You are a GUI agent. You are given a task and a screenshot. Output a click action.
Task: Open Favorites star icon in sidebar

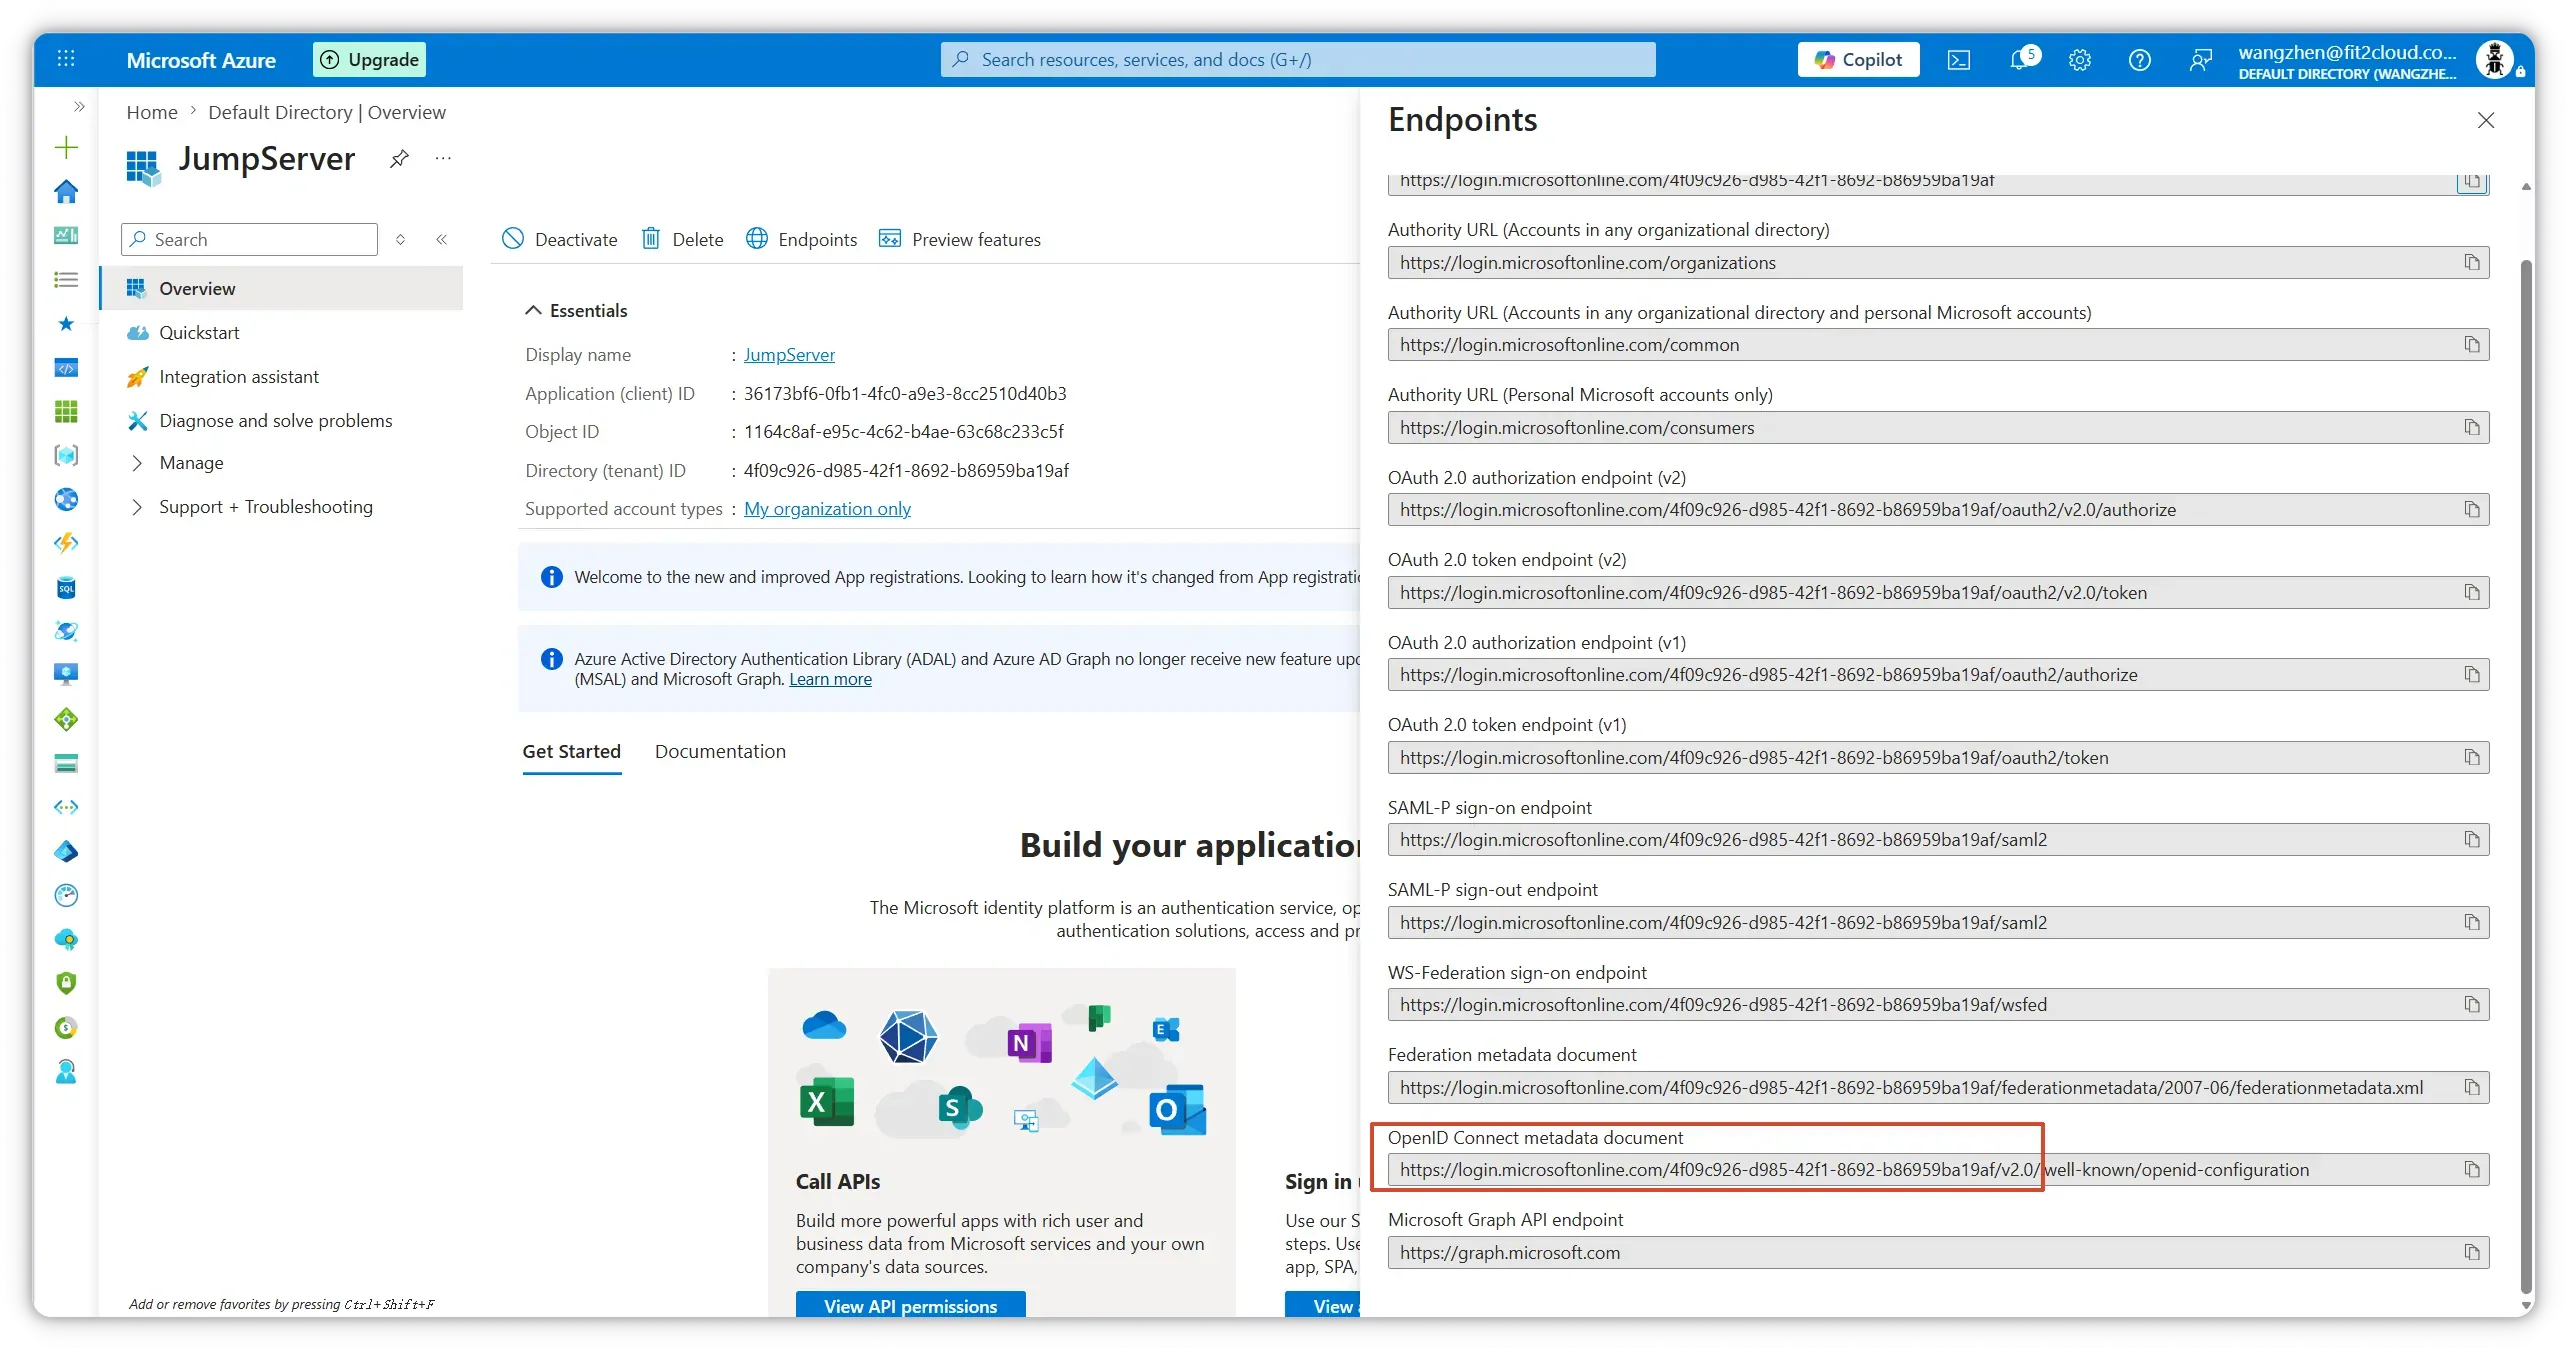(66, 323)
